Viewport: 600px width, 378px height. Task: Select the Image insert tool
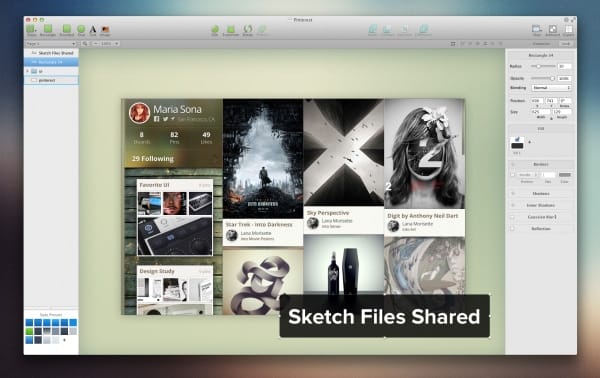[x=105, y=29]
